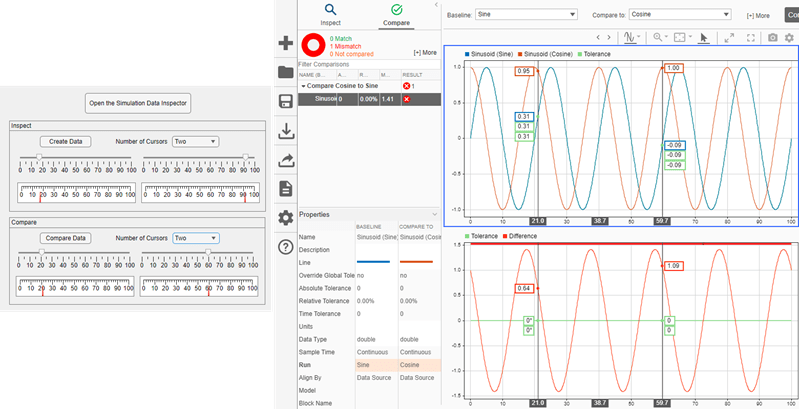Select the pointer cursor tool
The height and width of the screenshot is (410, 800).
click(704, 37)
